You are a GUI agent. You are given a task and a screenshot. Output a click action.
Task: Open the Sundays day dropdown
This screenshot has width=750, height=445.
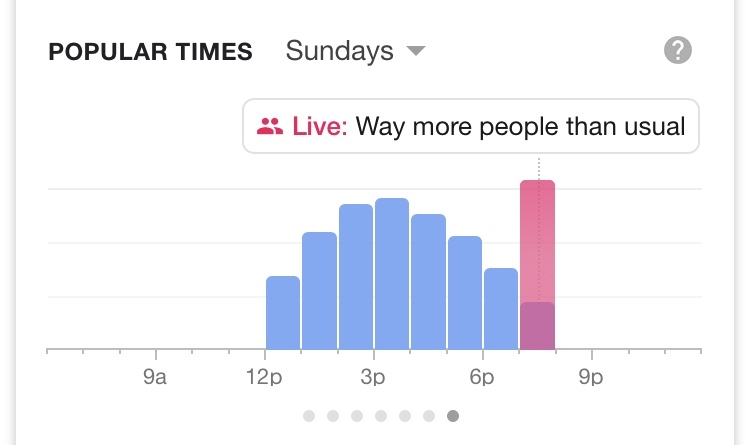pyautogui.click(x=355, y=50)
